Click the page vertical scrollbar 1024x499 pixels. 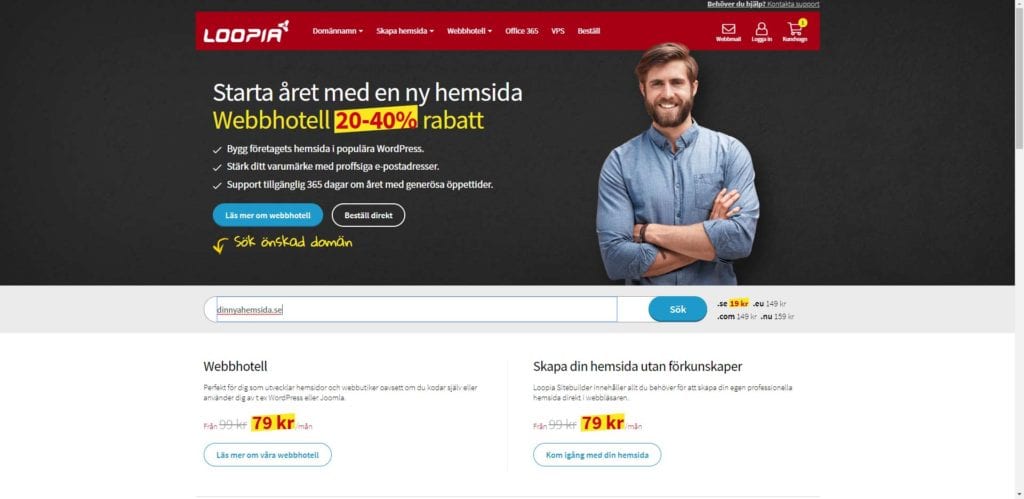click(1019, 250)
